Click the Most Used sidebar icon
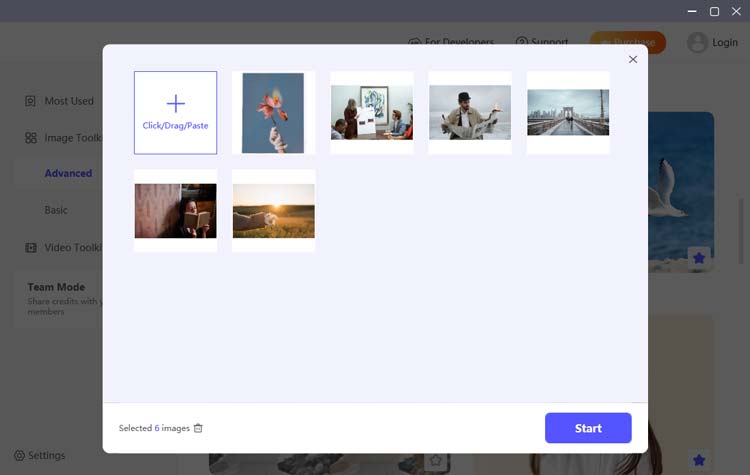 [30, 101]
